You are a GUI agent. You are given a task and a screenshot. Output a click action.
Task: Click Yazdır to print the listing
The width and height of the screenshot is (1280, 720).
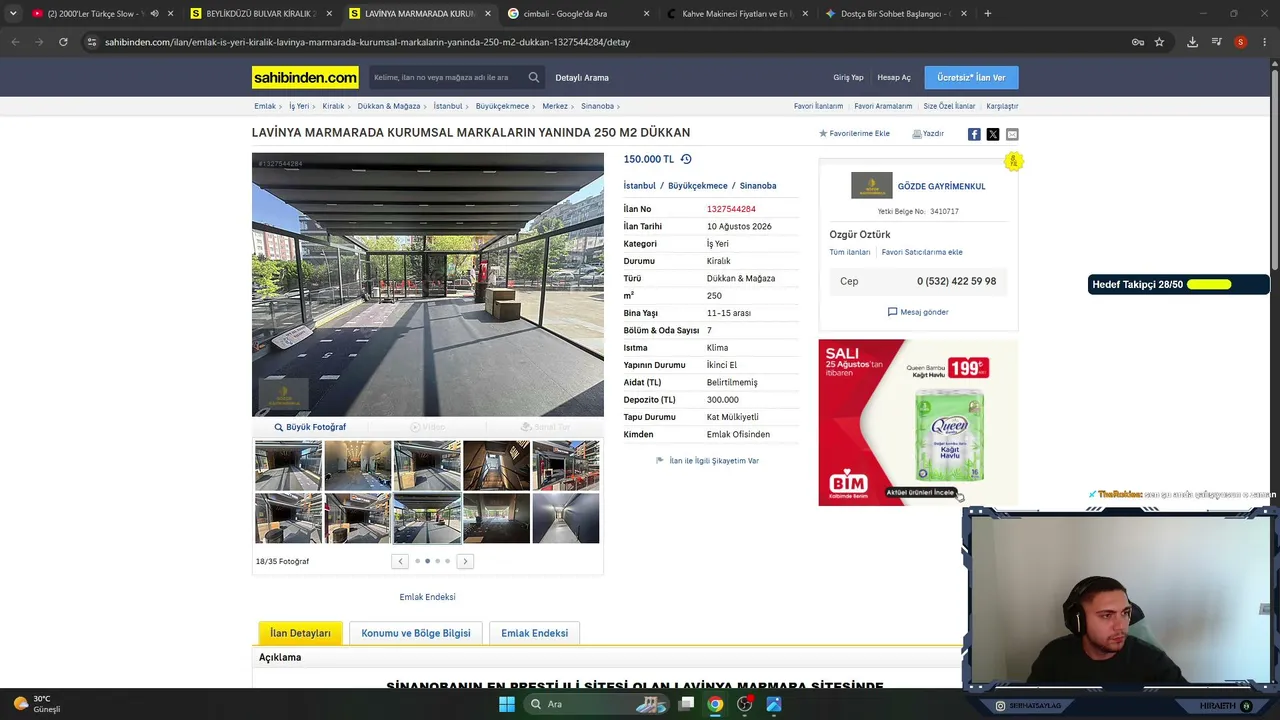tap(928, 134)
